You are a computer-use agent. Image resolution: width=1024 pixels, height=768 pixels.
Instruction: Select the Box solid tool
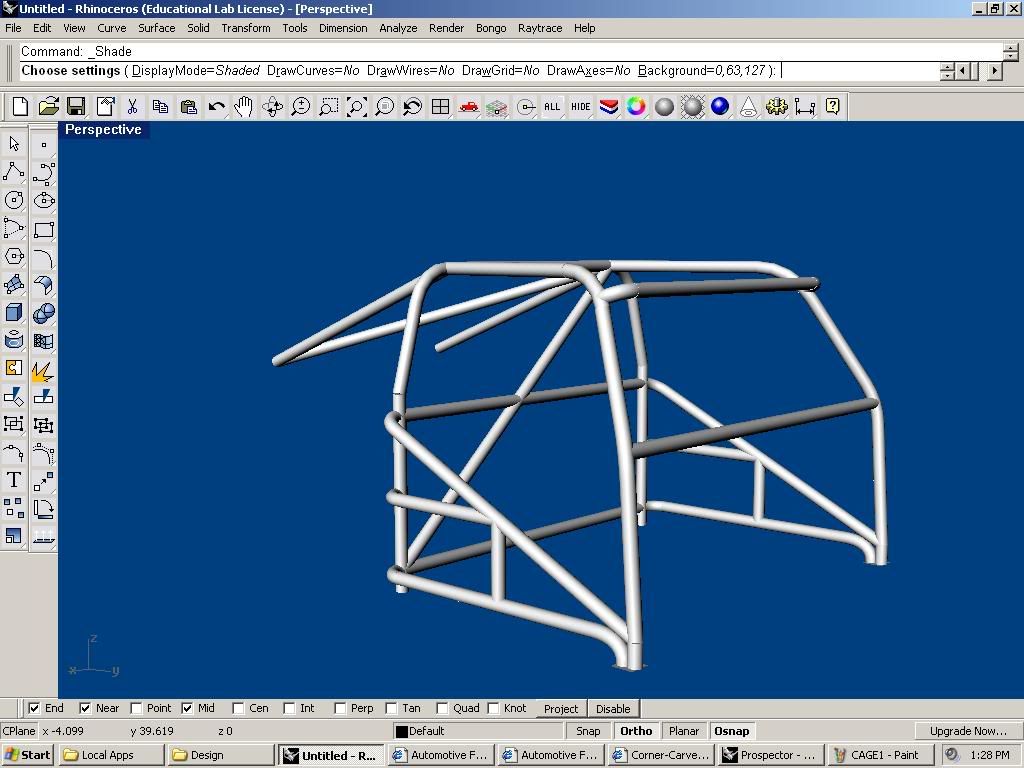(14, 313)
